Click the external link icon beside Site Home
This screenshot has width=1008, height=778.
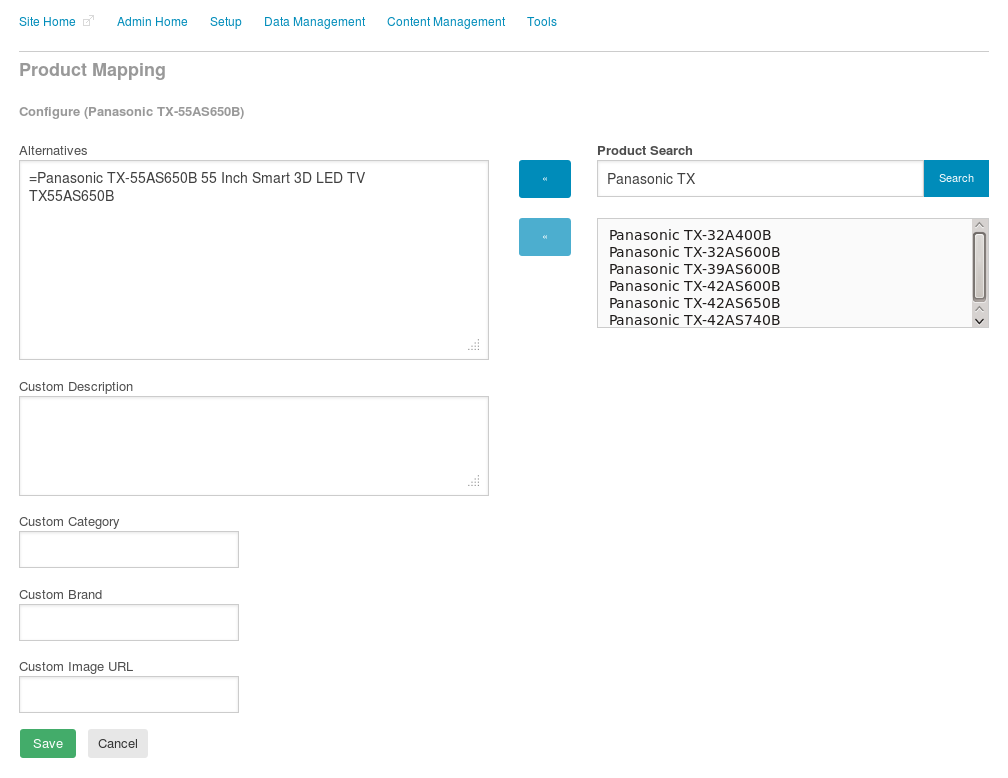[x=88, y=21]
